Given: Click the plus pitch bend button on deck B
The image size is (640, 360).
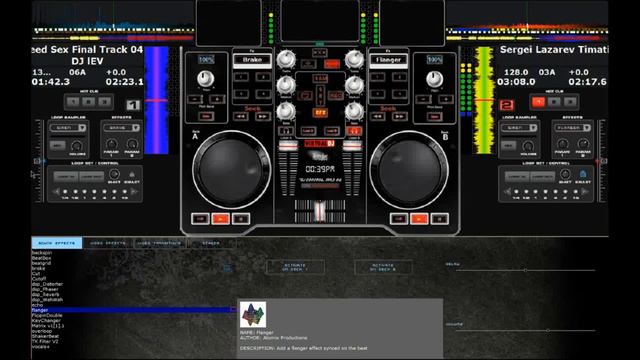Looking at the screenshot, I should coord(446,99).
